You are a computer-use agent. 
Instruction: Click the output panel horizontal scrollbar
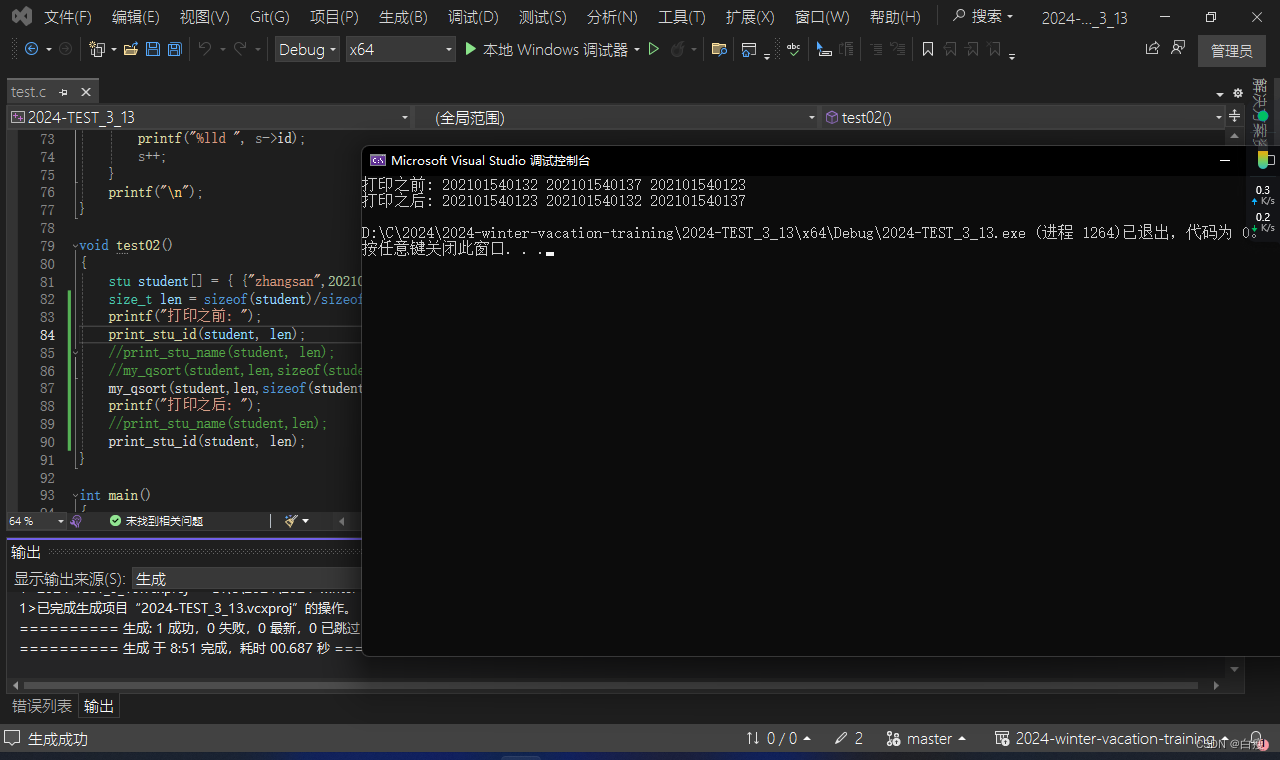(610, 685)
